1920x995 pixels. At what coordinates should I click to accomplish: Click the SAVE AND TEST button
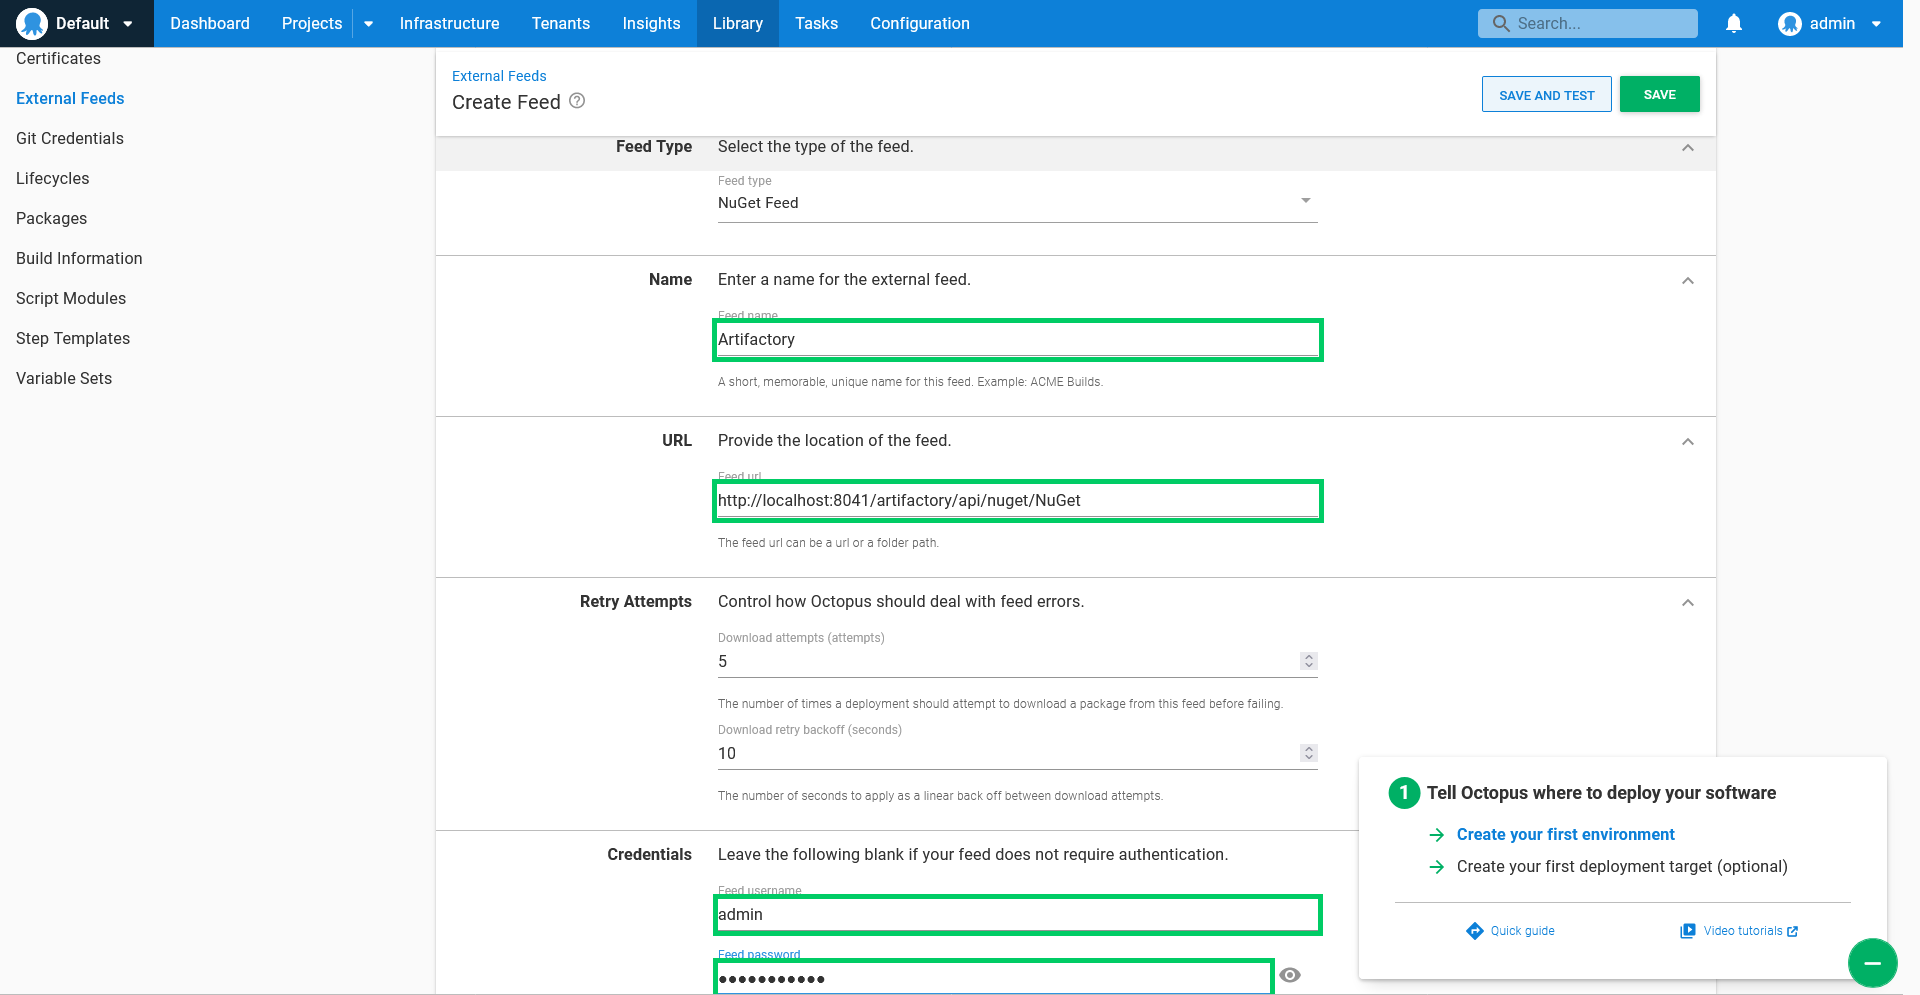(1547, 95)
